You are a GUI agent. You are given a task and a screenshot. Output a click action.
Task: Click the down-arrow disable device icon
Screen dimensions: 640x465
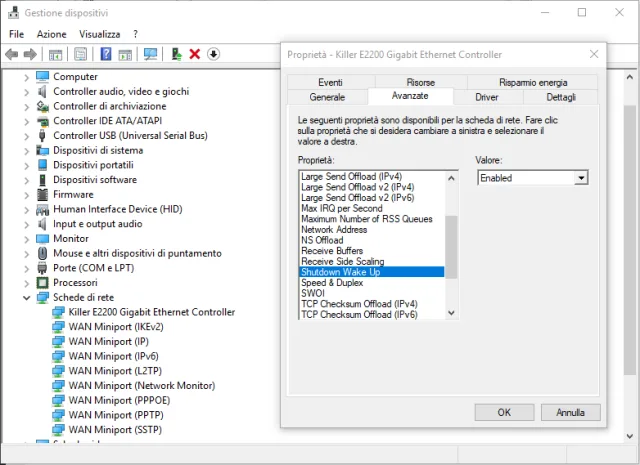pyautogui.click(x=213, y=54)
